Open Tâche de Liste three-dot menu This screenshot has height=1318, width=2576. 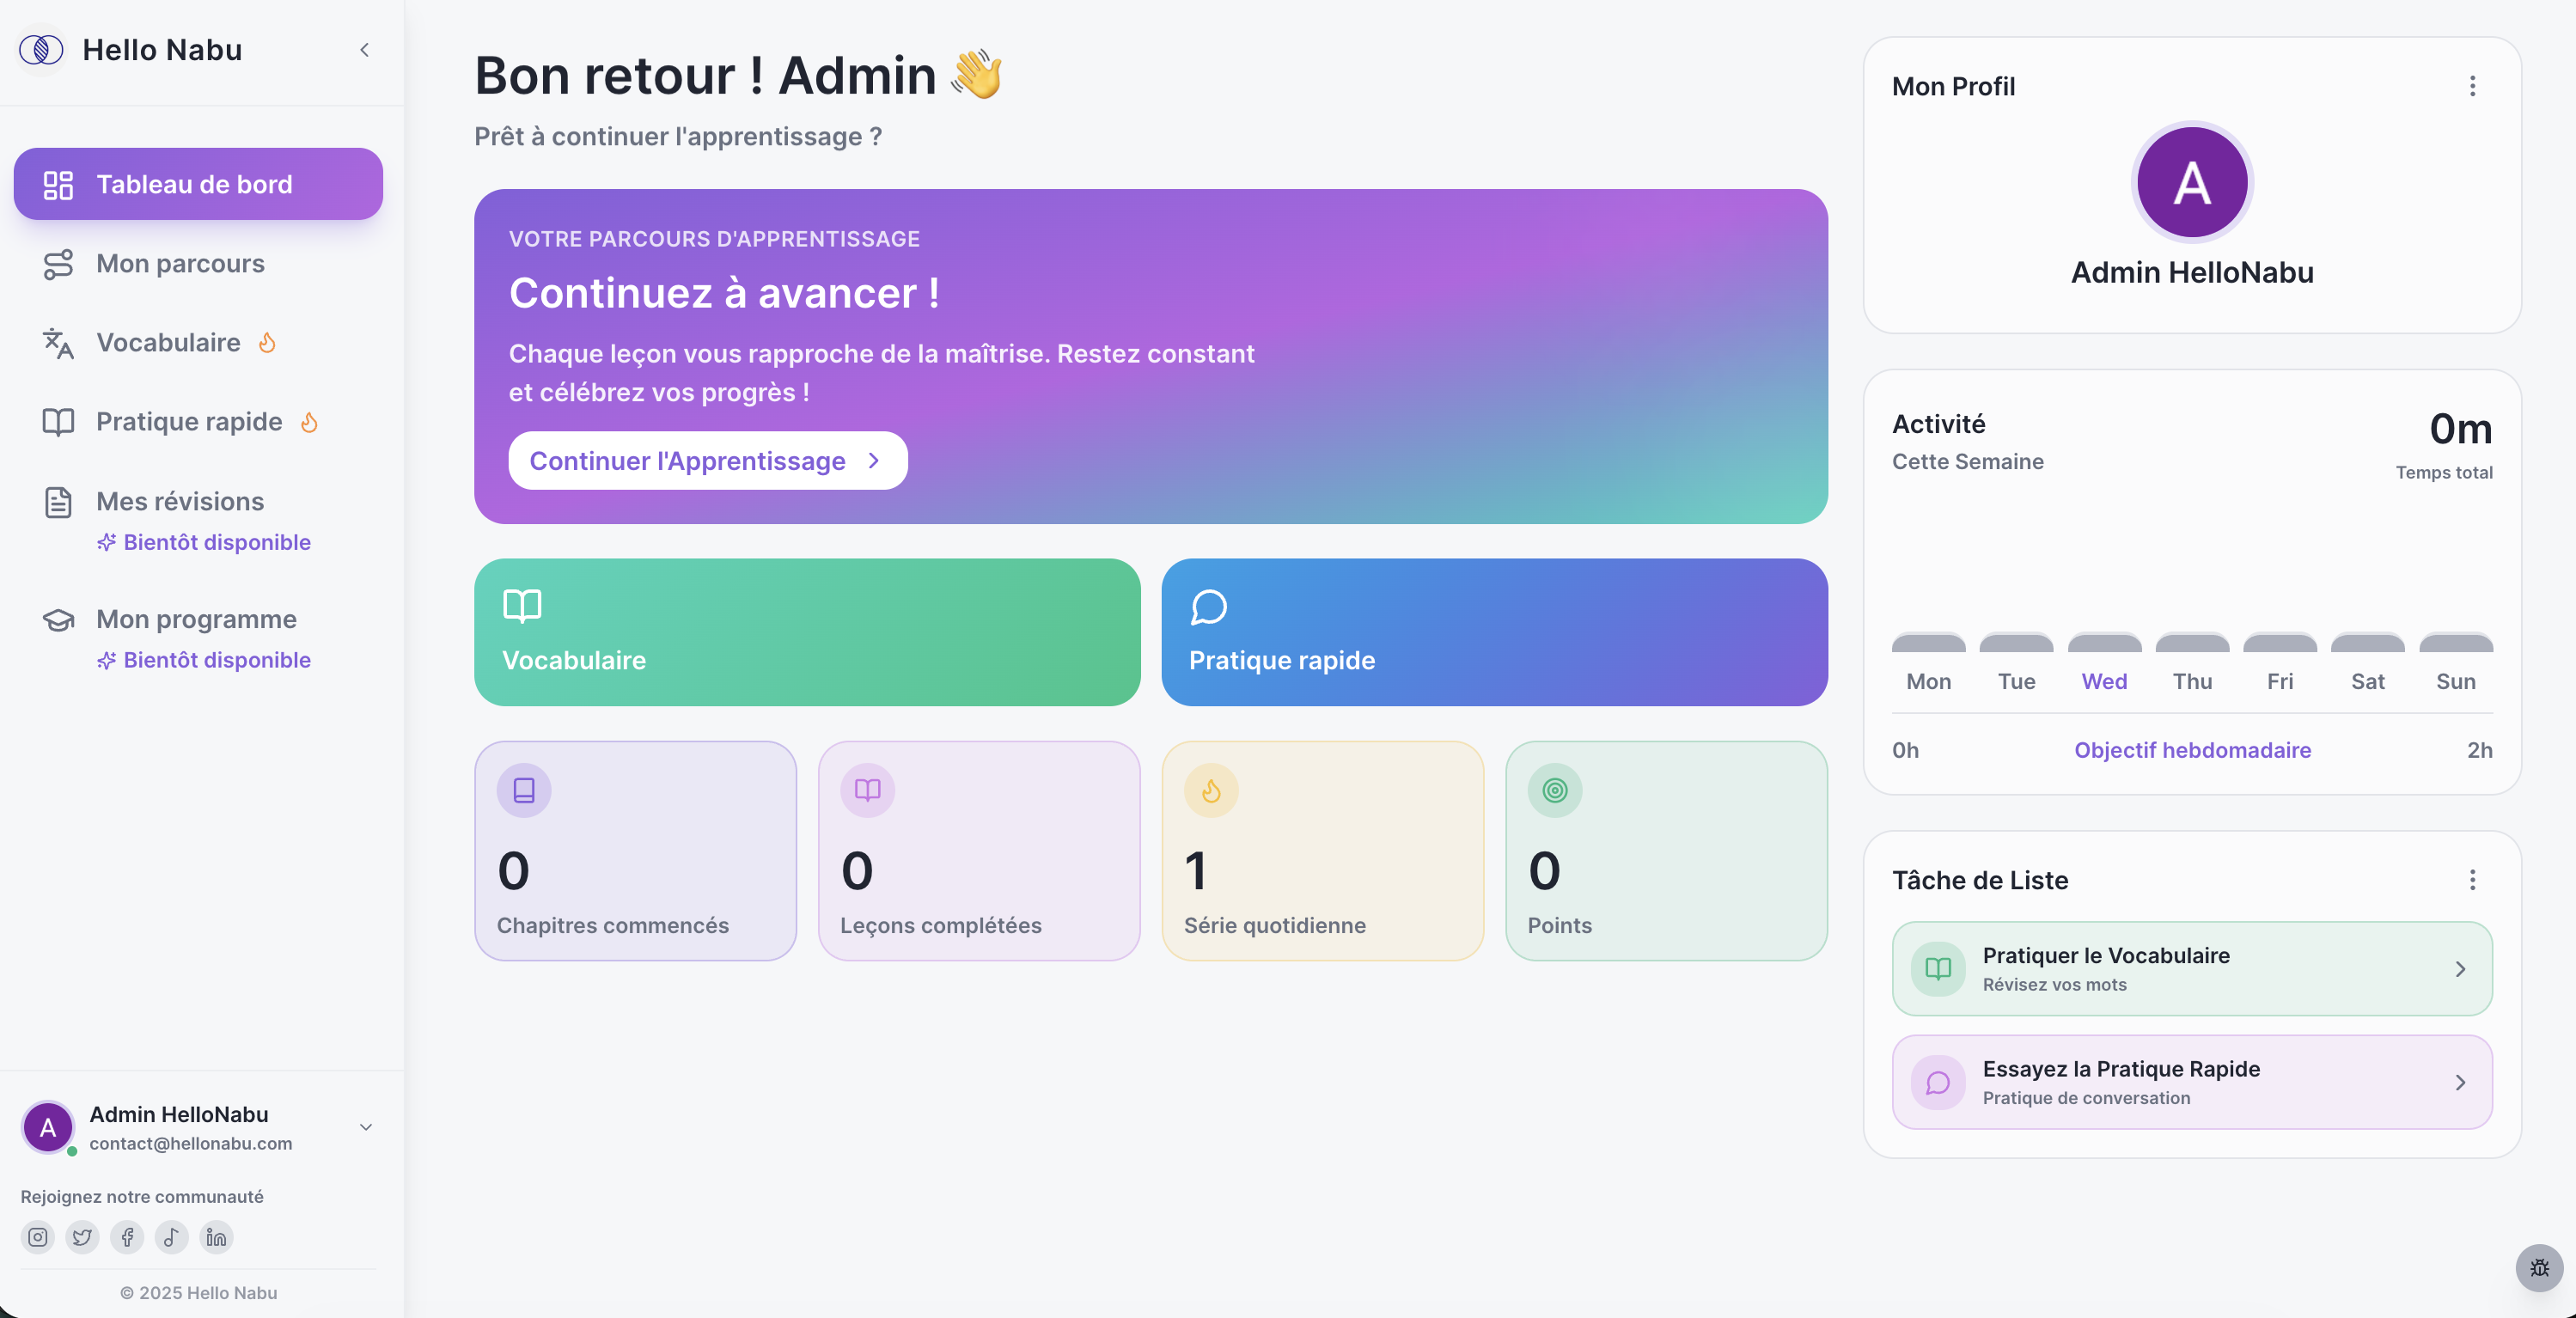[2472, 879]
